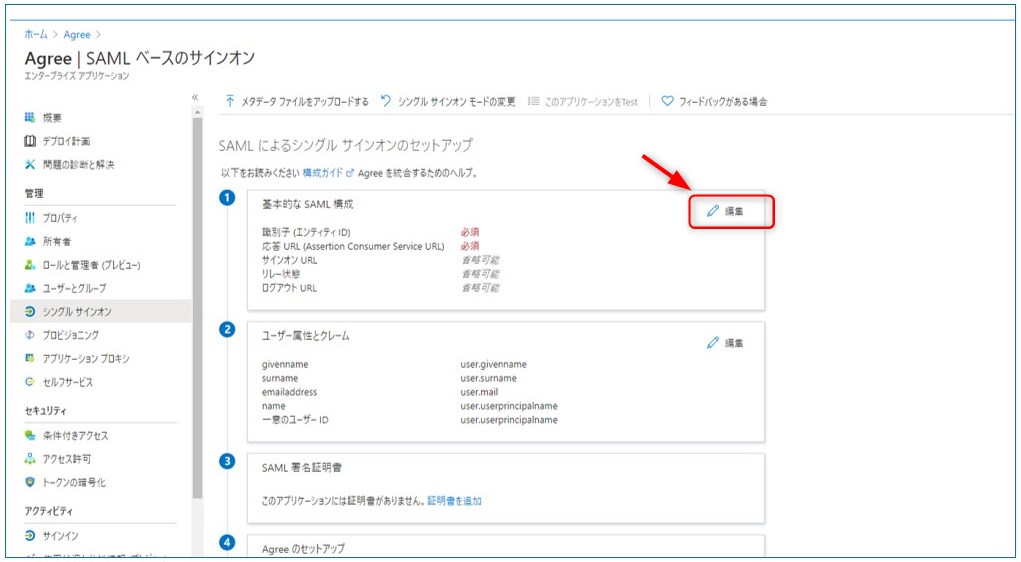Click the ユーザーとグループ people icon
The image size is (1021, 562).
[x=29, y=288]
